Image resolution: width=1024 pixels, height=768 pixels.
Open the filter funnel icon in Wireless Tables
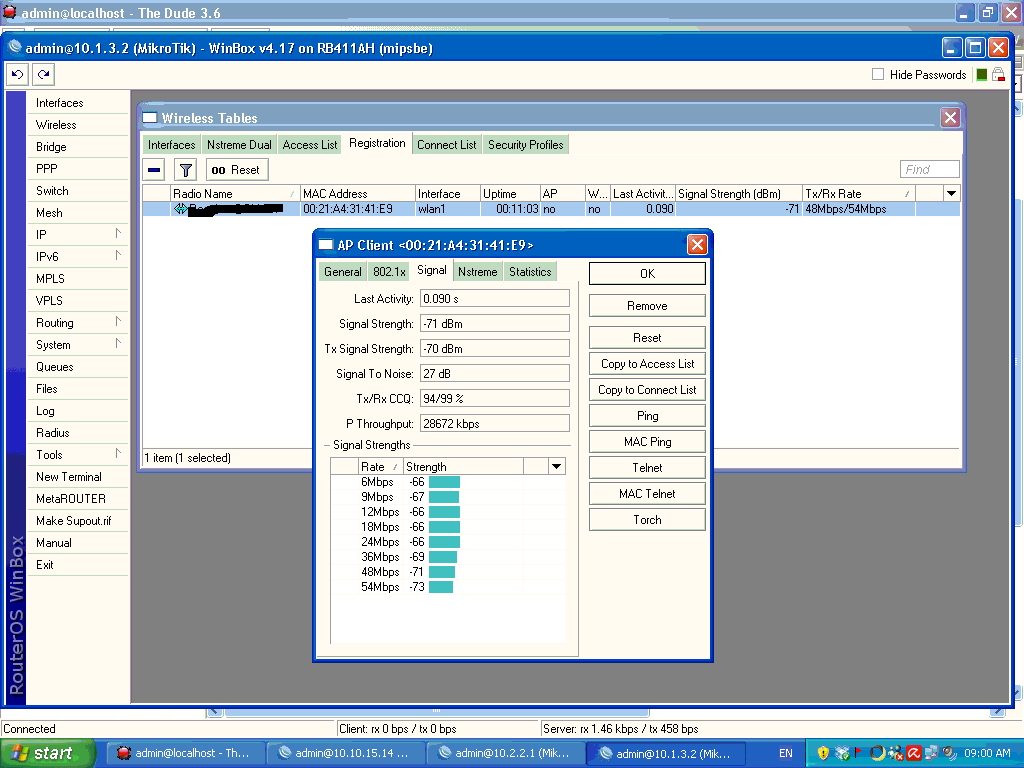(x=185, y=170)
